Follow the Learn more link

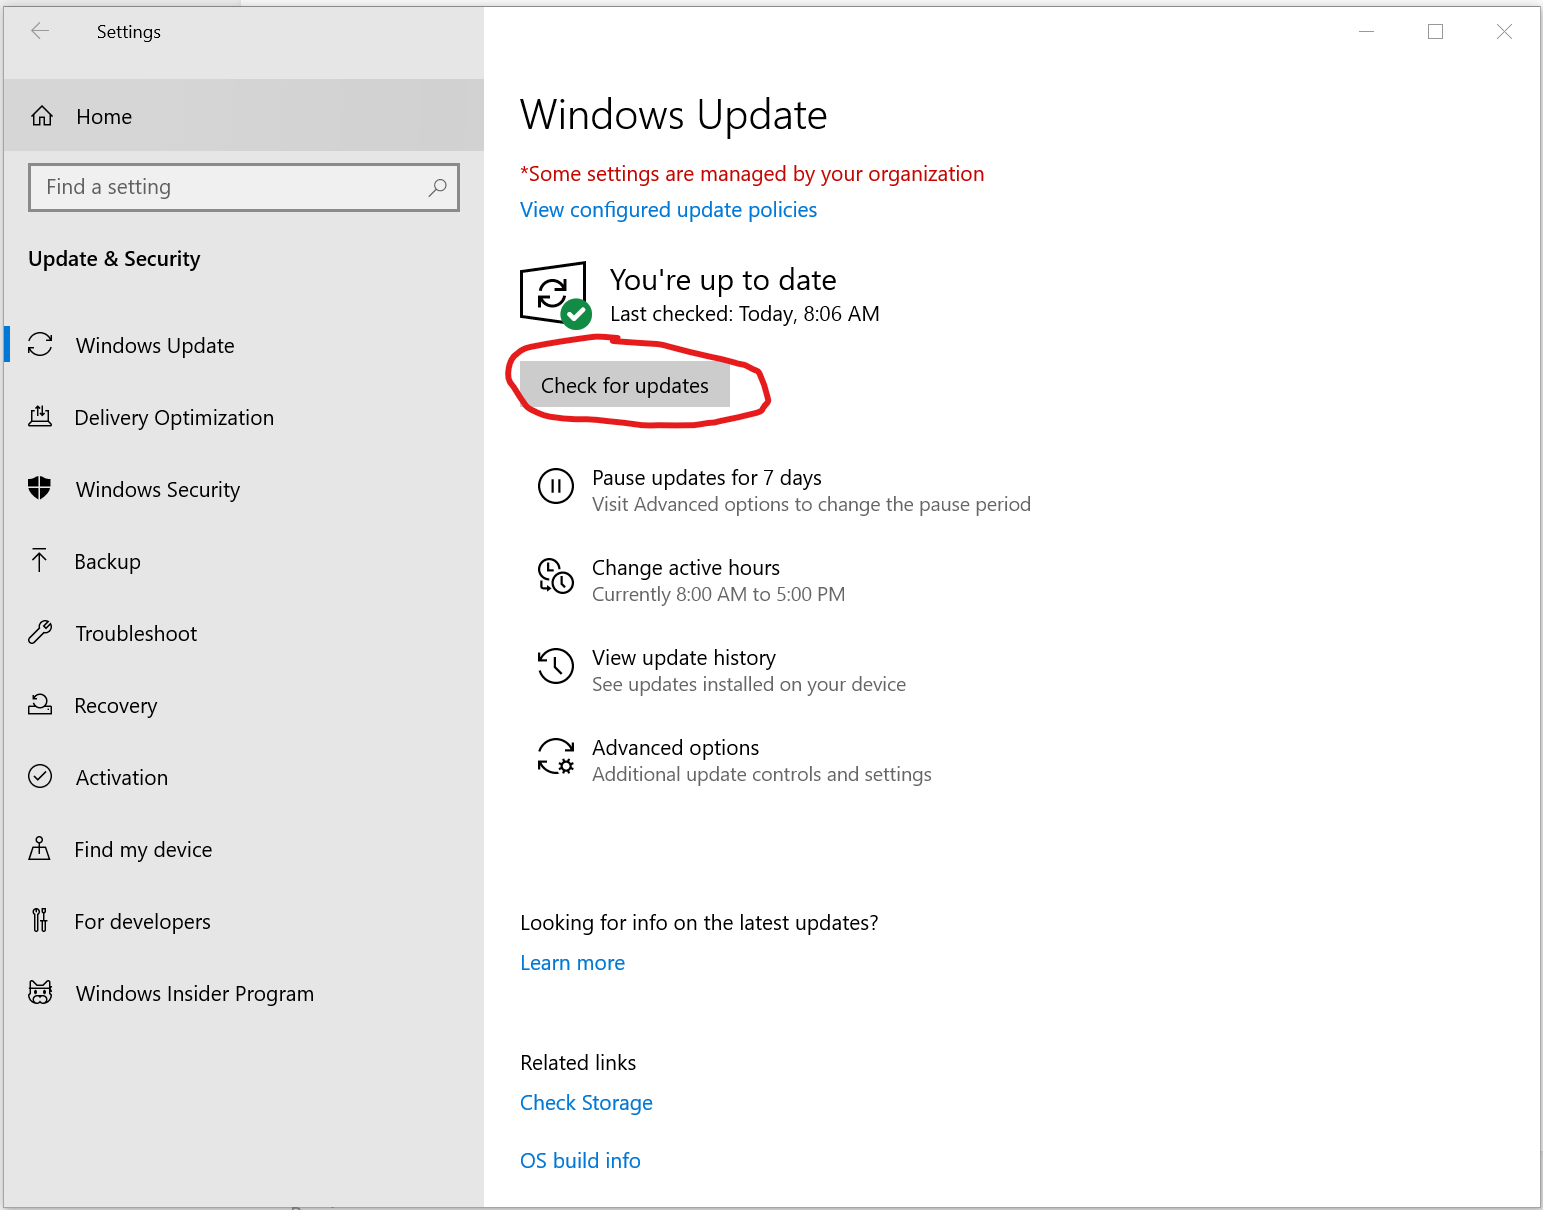tap(572, 963)
